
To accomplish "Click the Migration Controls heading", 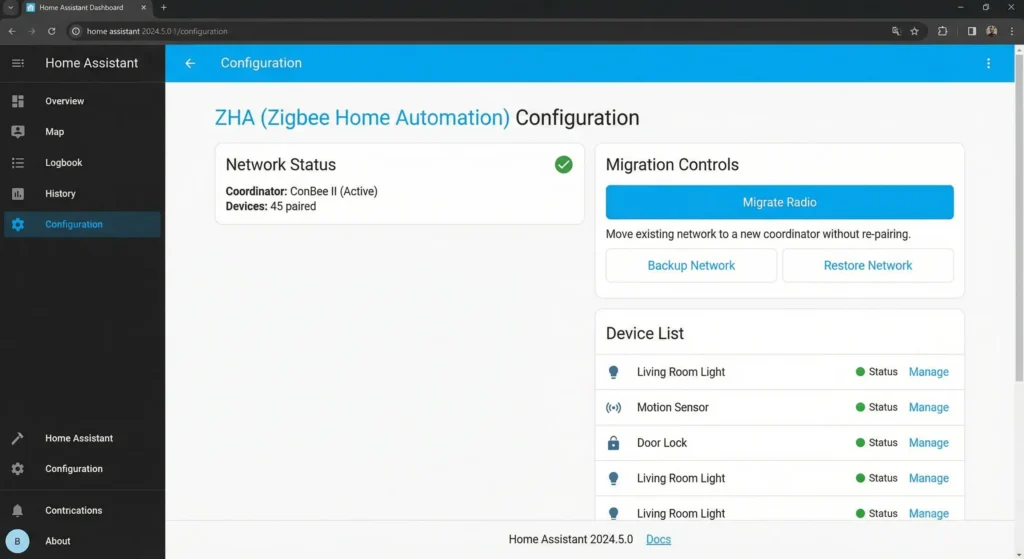I will coord(672,165).
